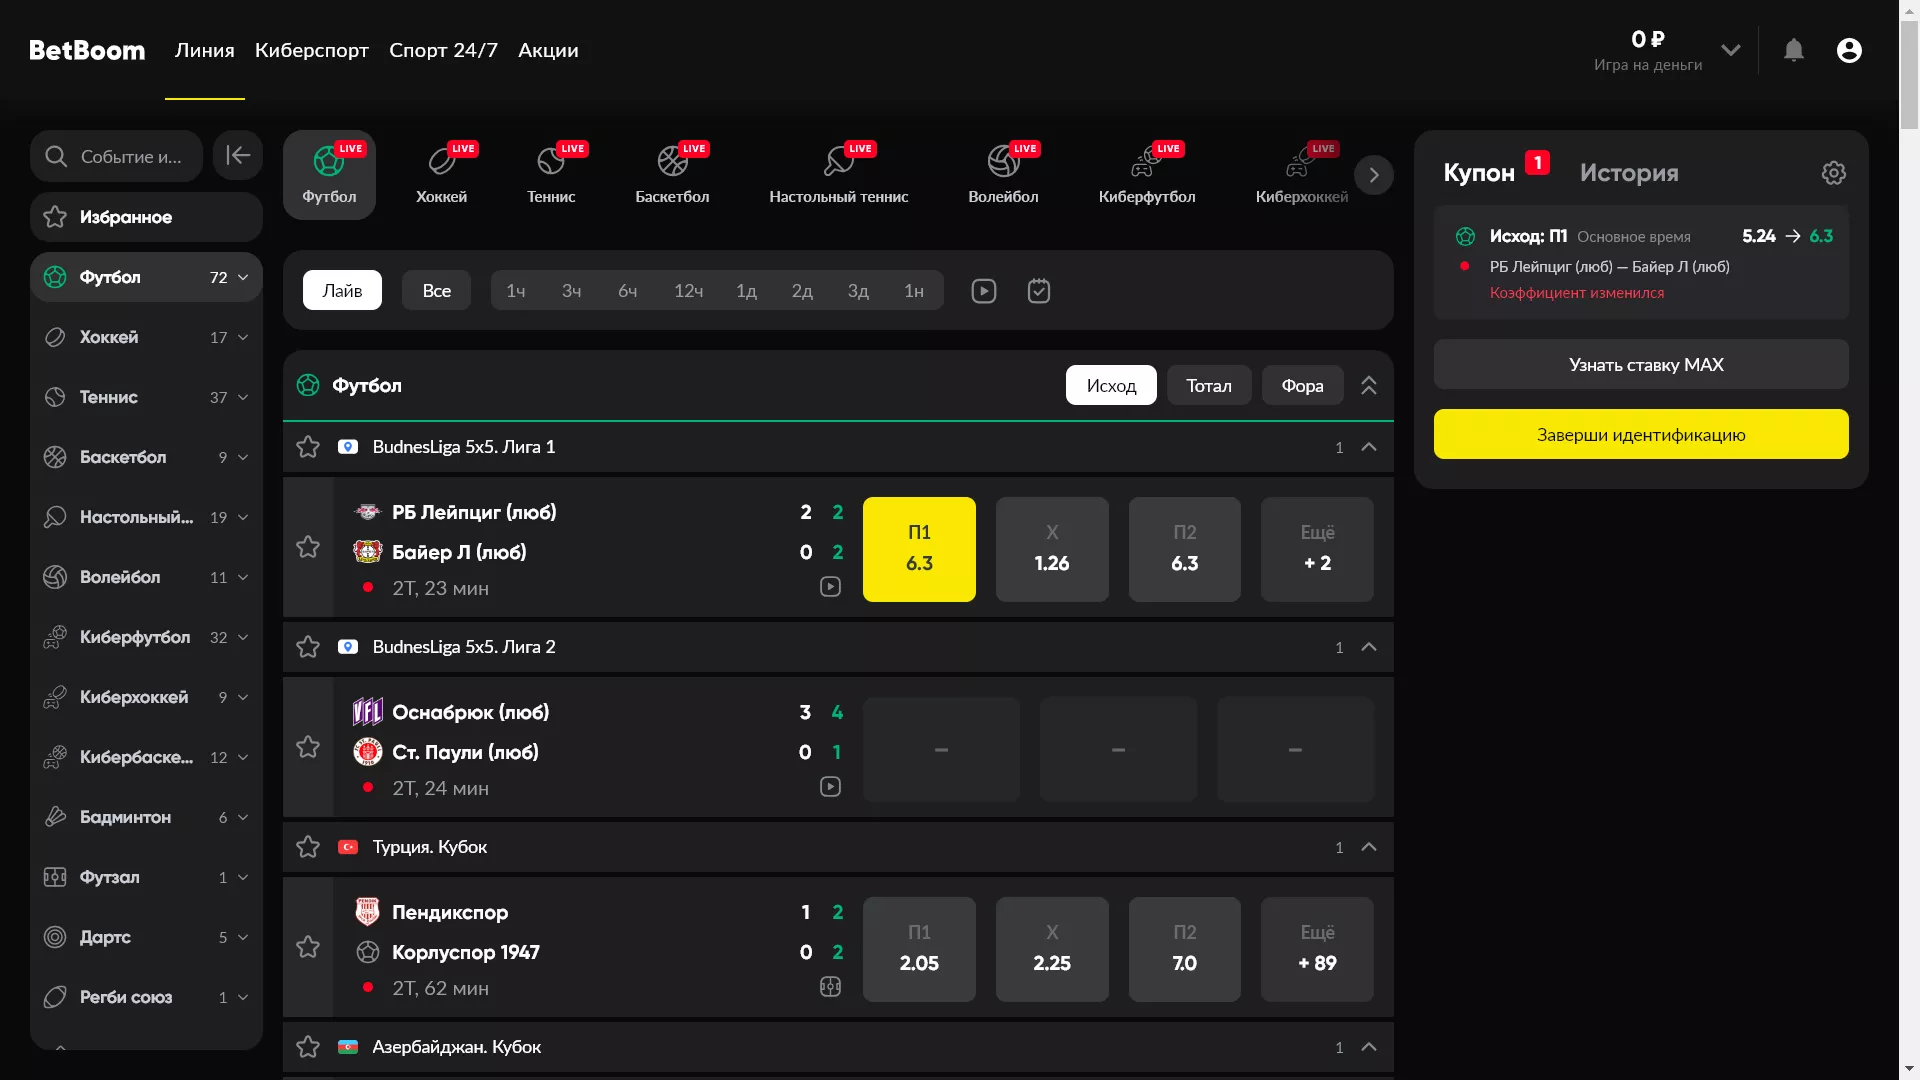The image size is (1920, 1080).
Task: Open user profile account icon
Action: coord(1849,50)
